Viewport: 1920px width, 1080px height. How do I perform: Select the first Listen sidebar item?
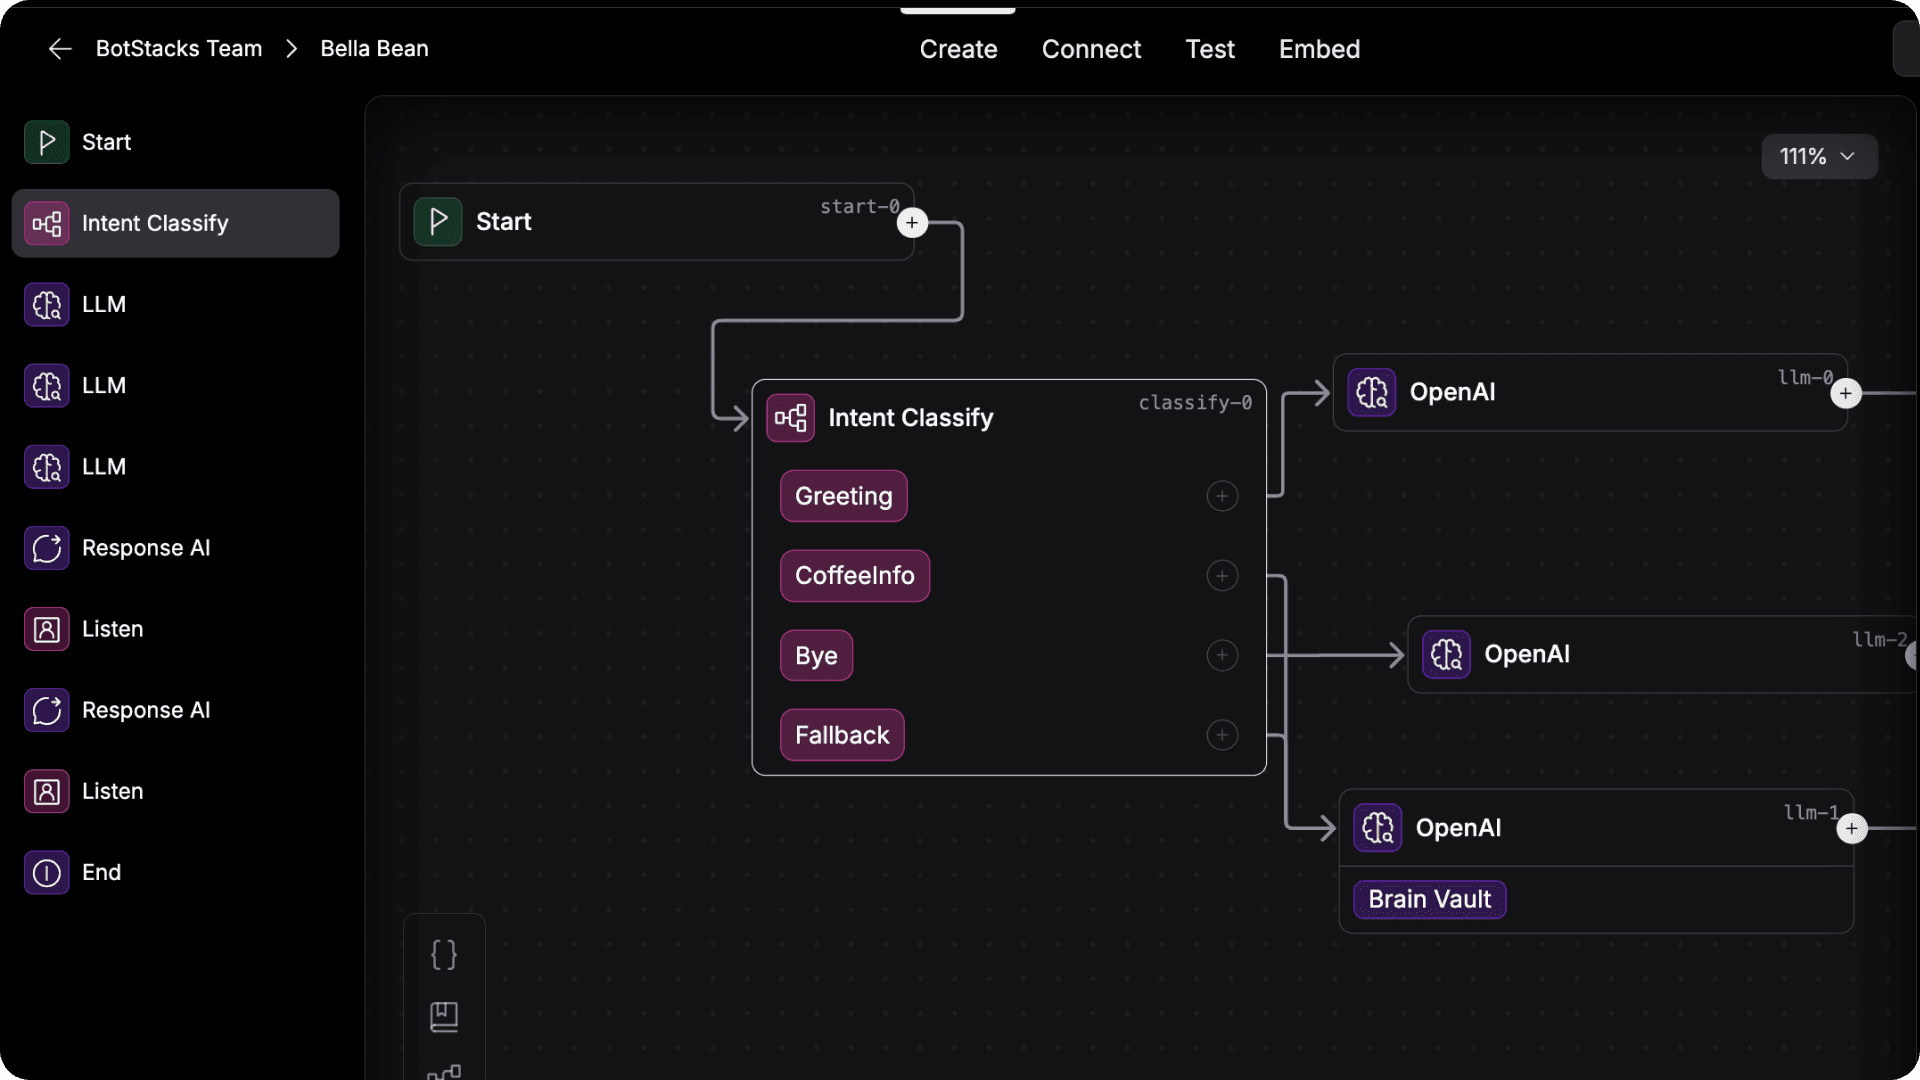click(x=112, y=629)
